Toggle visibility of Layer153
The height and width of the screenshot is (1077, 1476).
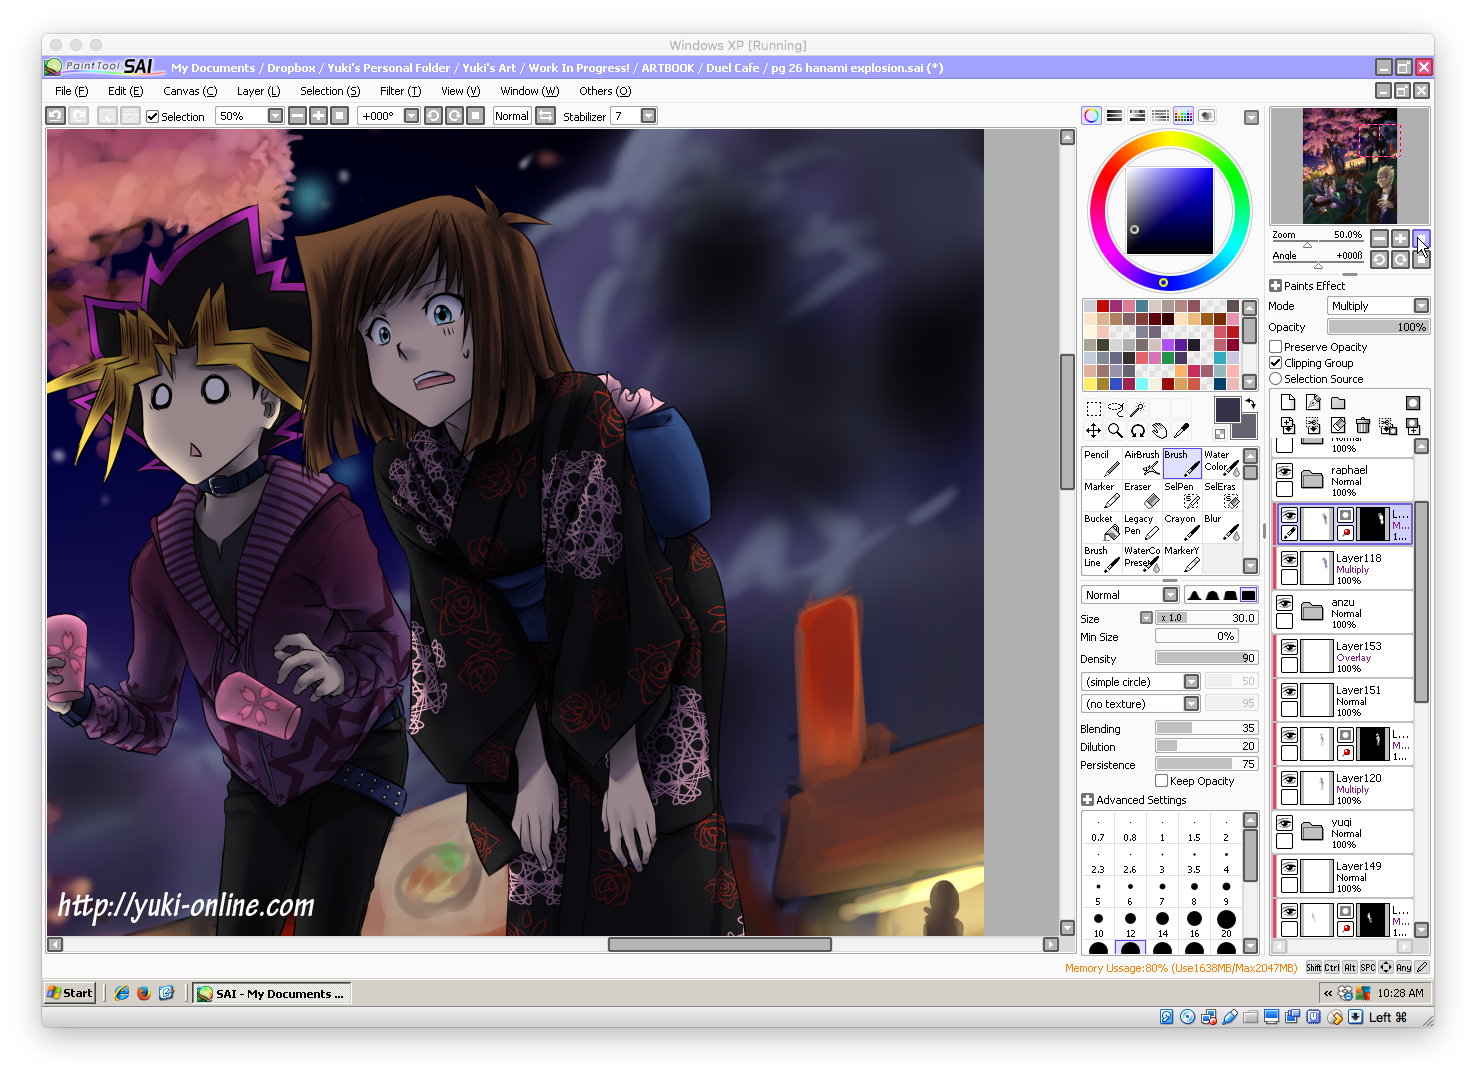click(1290, 647)
